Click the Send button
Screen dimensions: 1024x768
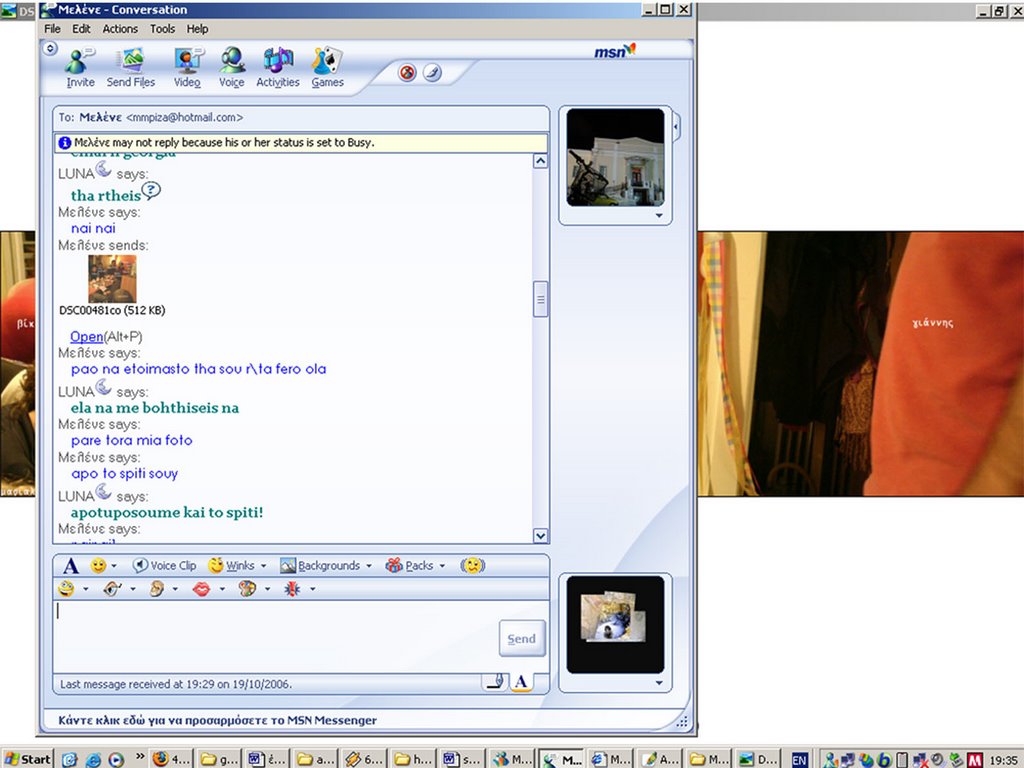tap(521, 639)
